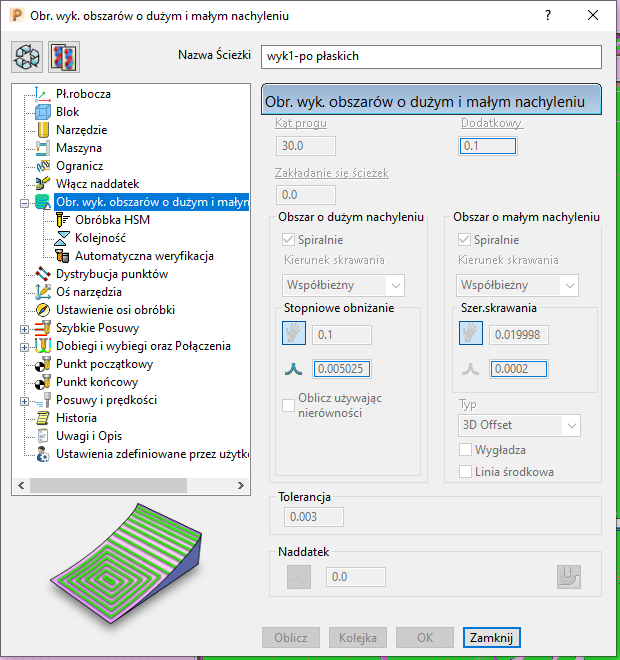Open Kierunek skrawania dropdown for large slope
Image resolution: width=620 pixels, height=660 pixels.
point(343,285)
